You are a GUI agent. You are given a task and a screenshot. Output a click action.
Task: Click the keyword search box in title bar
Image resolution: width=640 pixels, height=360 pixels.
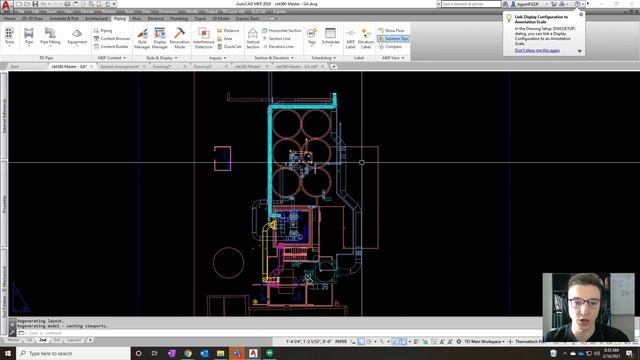(471, 4)
